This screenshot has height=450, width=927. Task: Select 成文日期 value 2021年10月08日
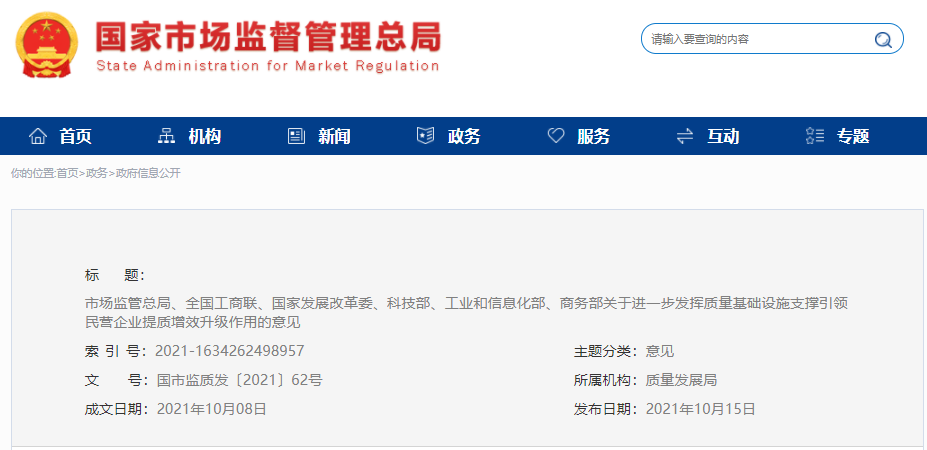tap(212, 409)
